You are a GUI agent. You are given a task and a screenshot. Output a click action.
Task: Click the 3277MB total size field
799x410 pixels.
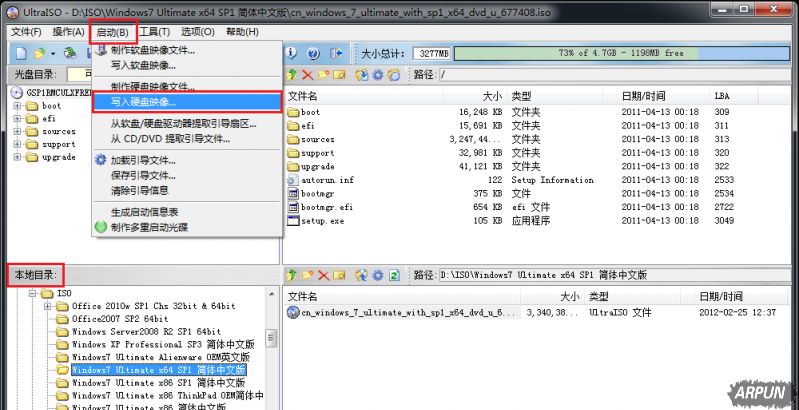point(432,53)
